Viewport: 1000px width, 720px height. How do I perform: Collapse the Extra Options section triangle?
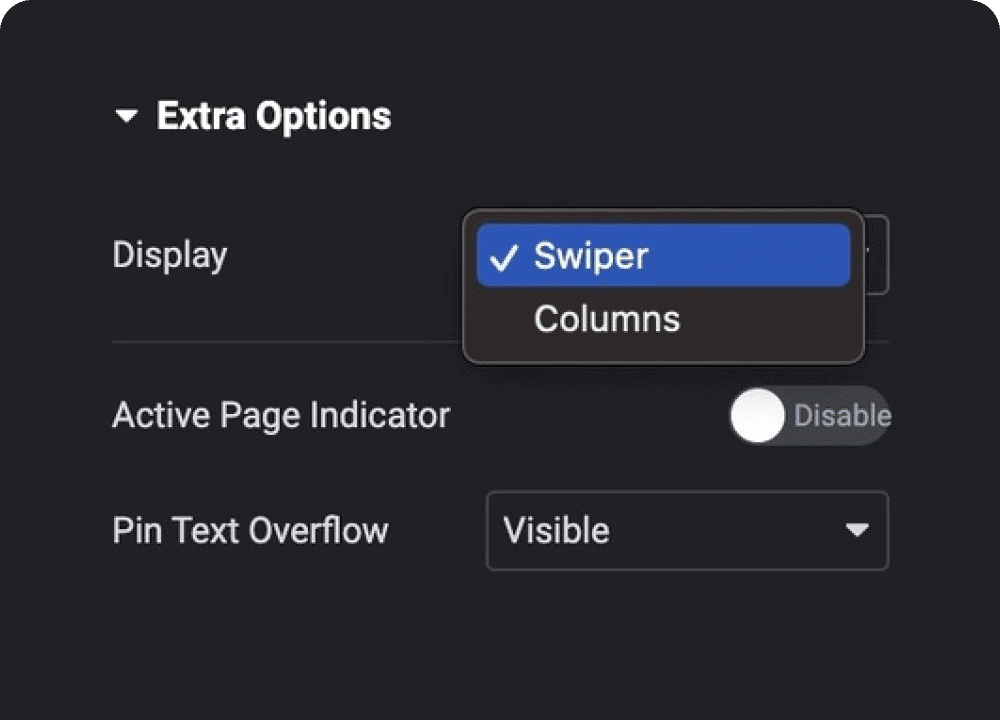coord(126,117)
